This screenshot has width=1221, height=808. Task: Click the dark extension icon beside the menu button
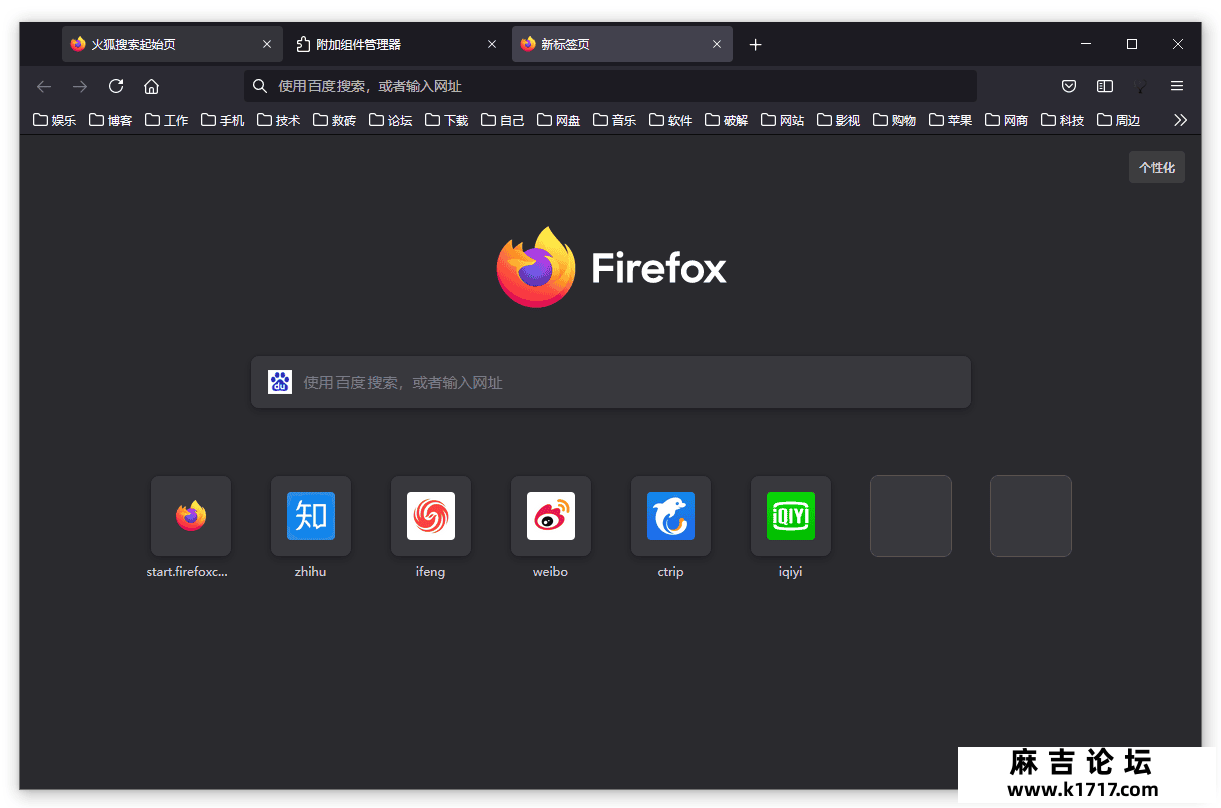tap(1141, 86)
